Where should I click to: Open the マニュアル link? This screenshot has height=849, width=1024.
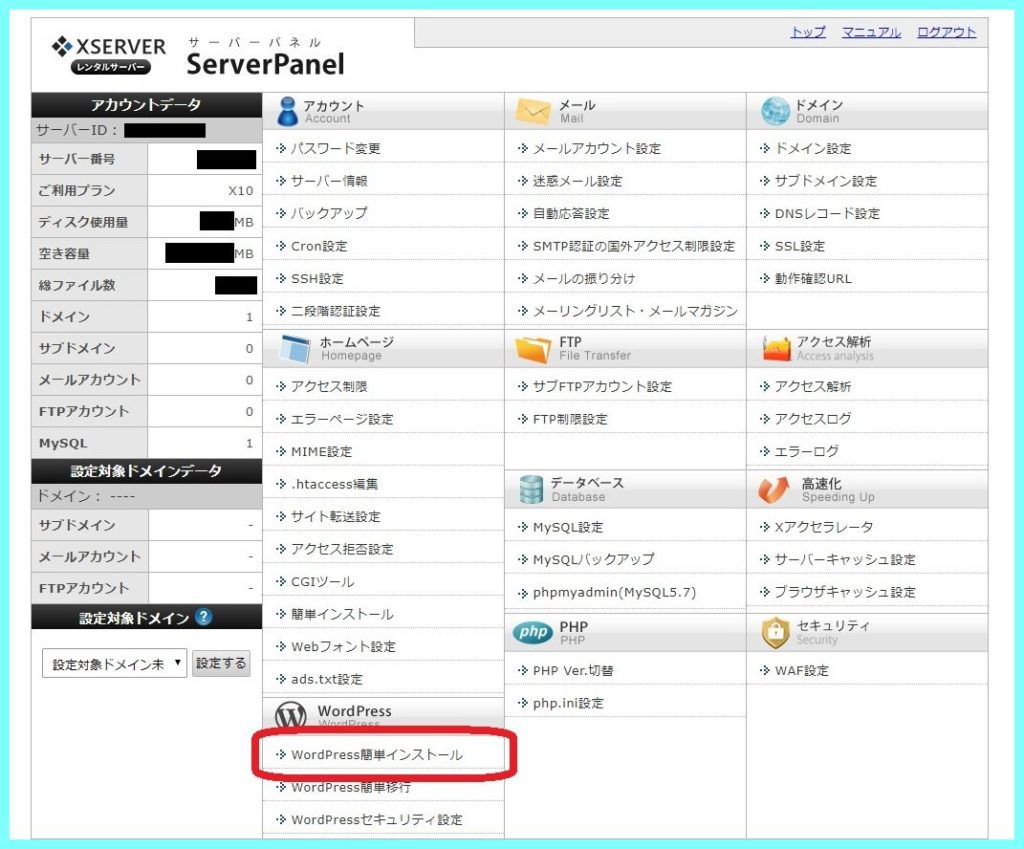click(x=871, y=32)
